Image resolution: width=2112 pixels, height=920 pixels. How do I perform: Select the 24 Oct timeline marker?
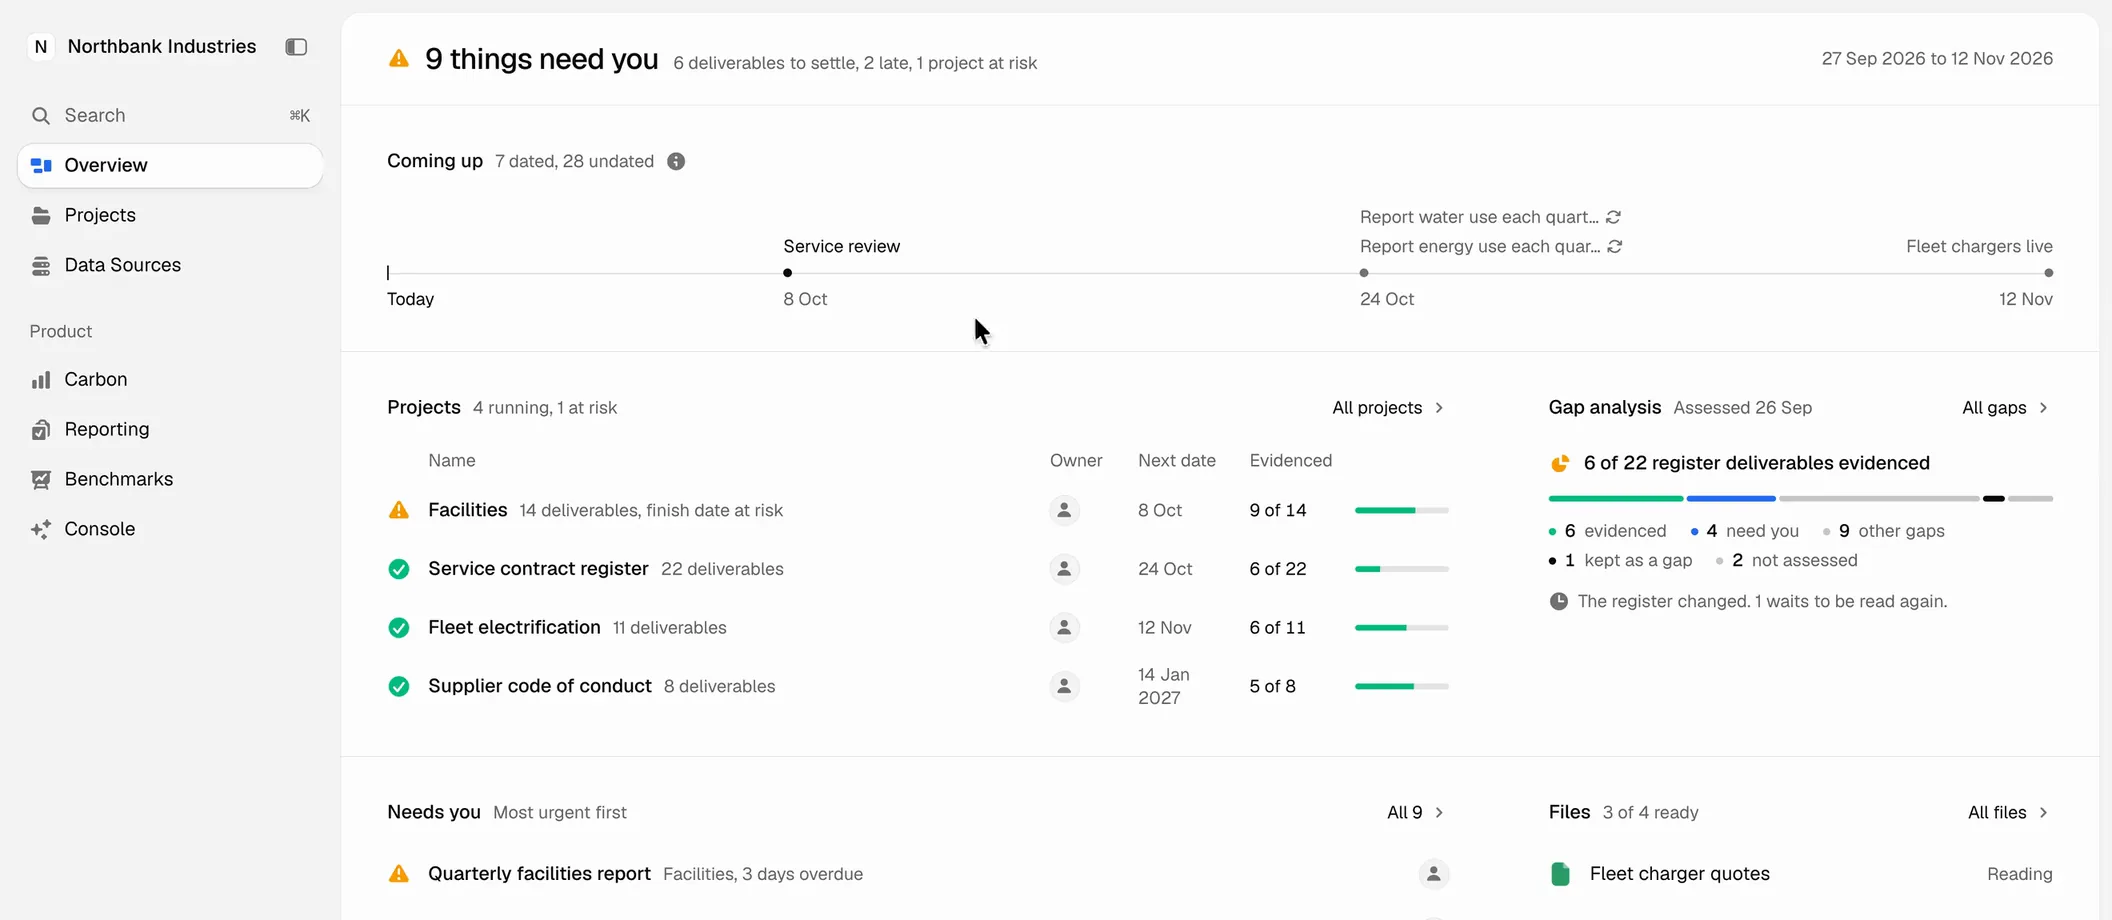(1364, 272)
